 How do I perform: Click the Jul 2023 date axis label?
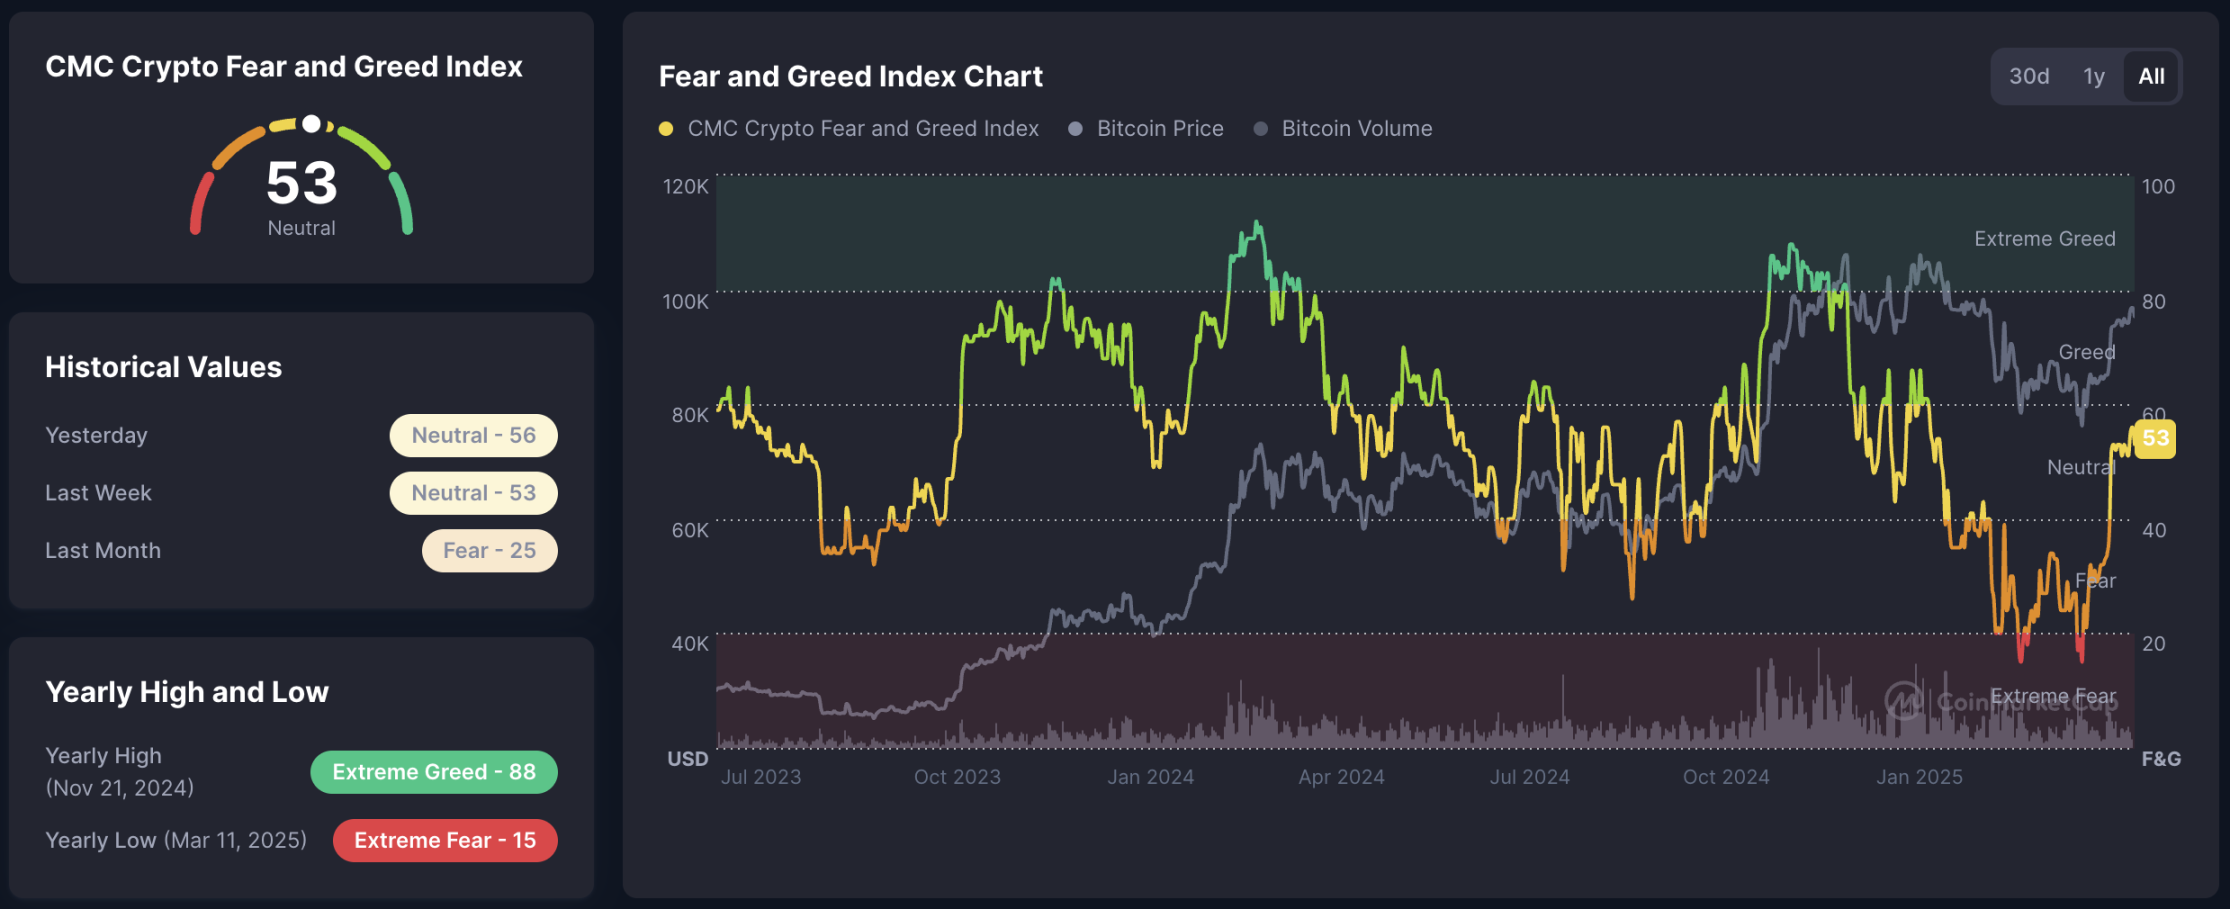761,777
